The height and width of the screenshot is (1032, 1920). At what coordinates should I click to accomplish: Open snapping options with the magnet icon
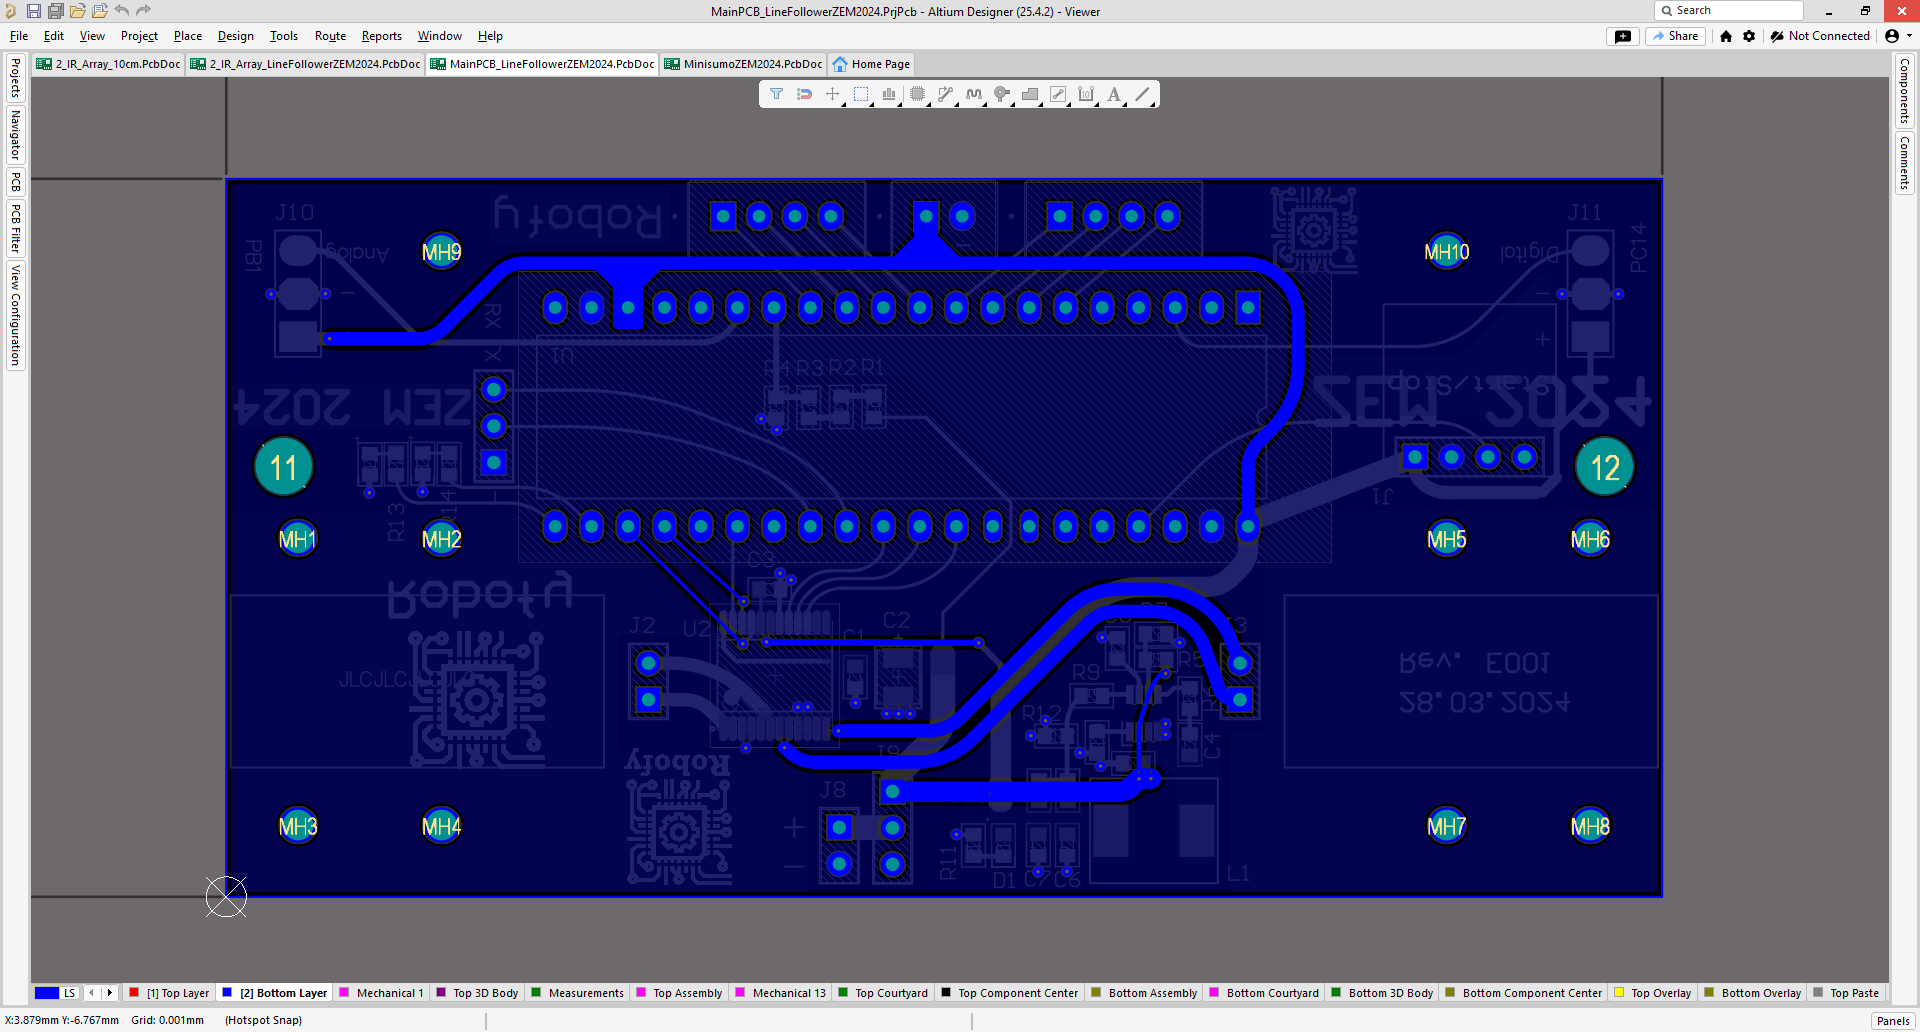[804, 94]
